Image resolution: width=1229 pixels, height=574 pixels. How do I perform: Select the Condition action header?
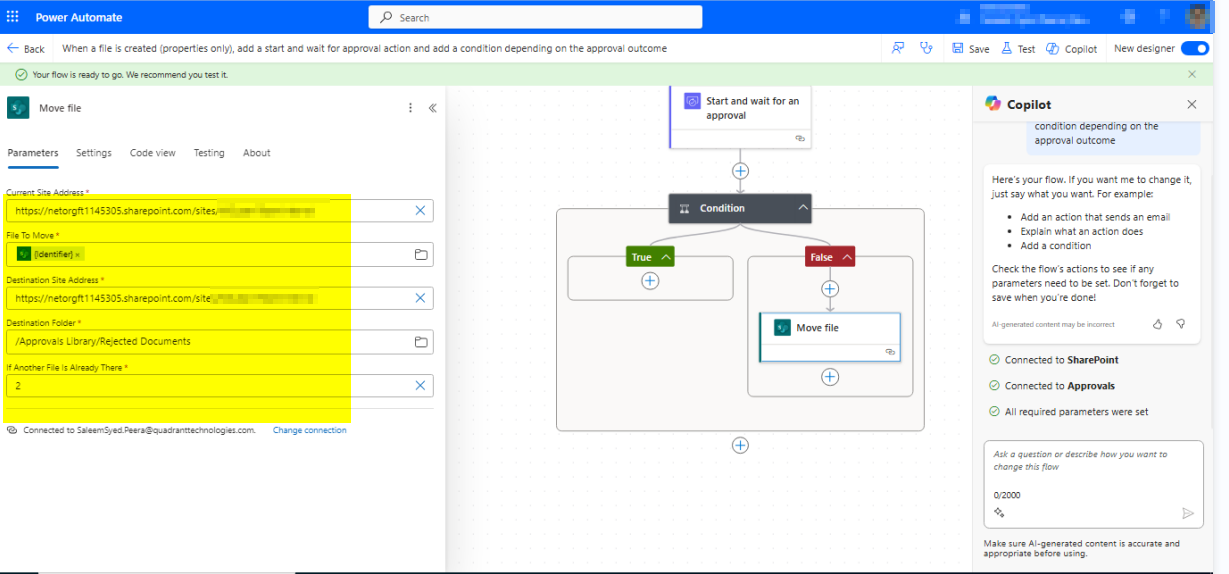[740, 208]
